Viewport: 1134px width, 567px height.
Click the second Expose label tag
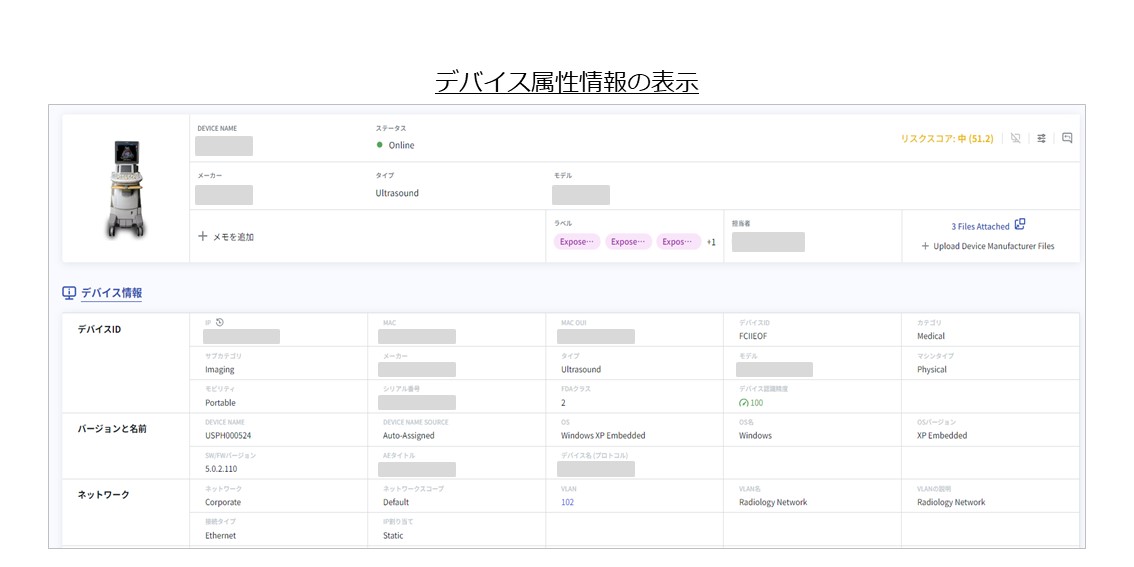[628, 242]
